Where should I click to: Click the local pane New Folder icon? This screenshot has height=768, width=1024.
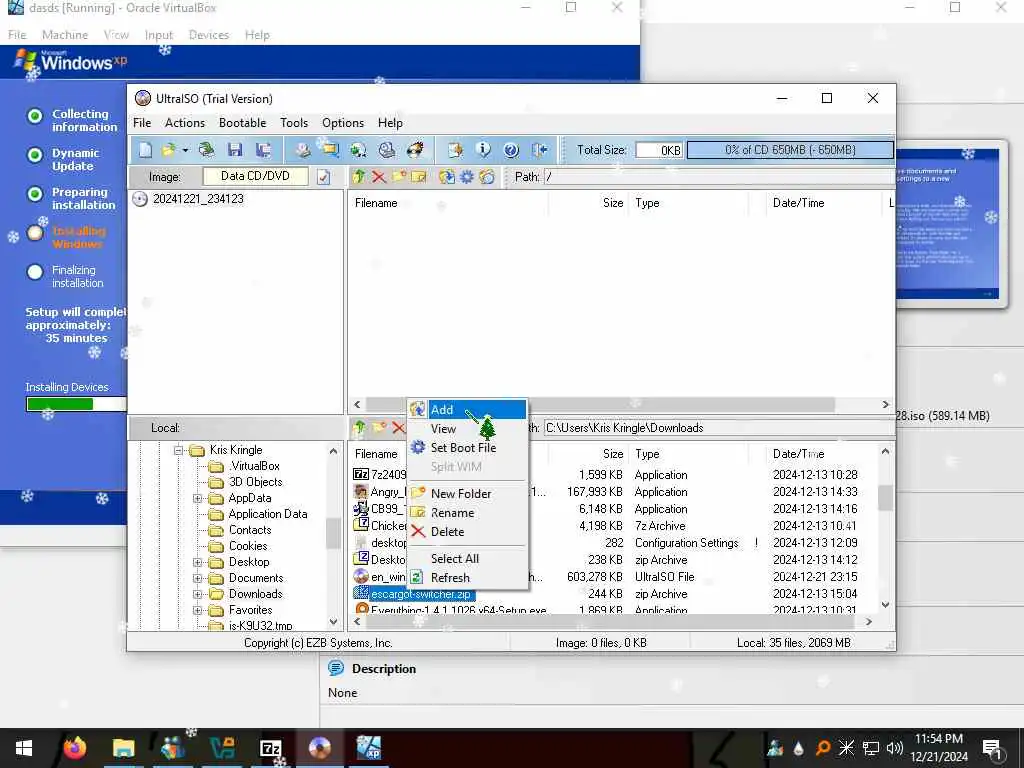point(379,428)
